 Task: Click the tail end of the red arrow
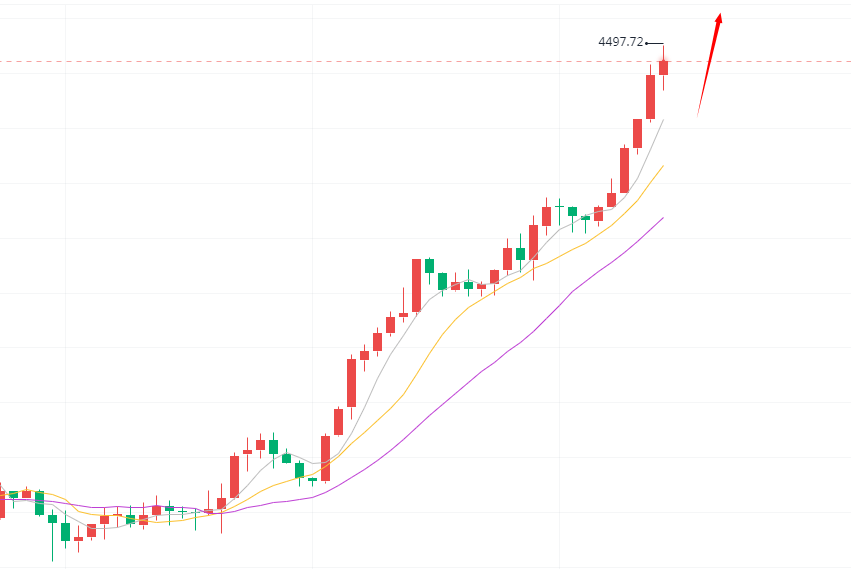[x=698, y=116]
